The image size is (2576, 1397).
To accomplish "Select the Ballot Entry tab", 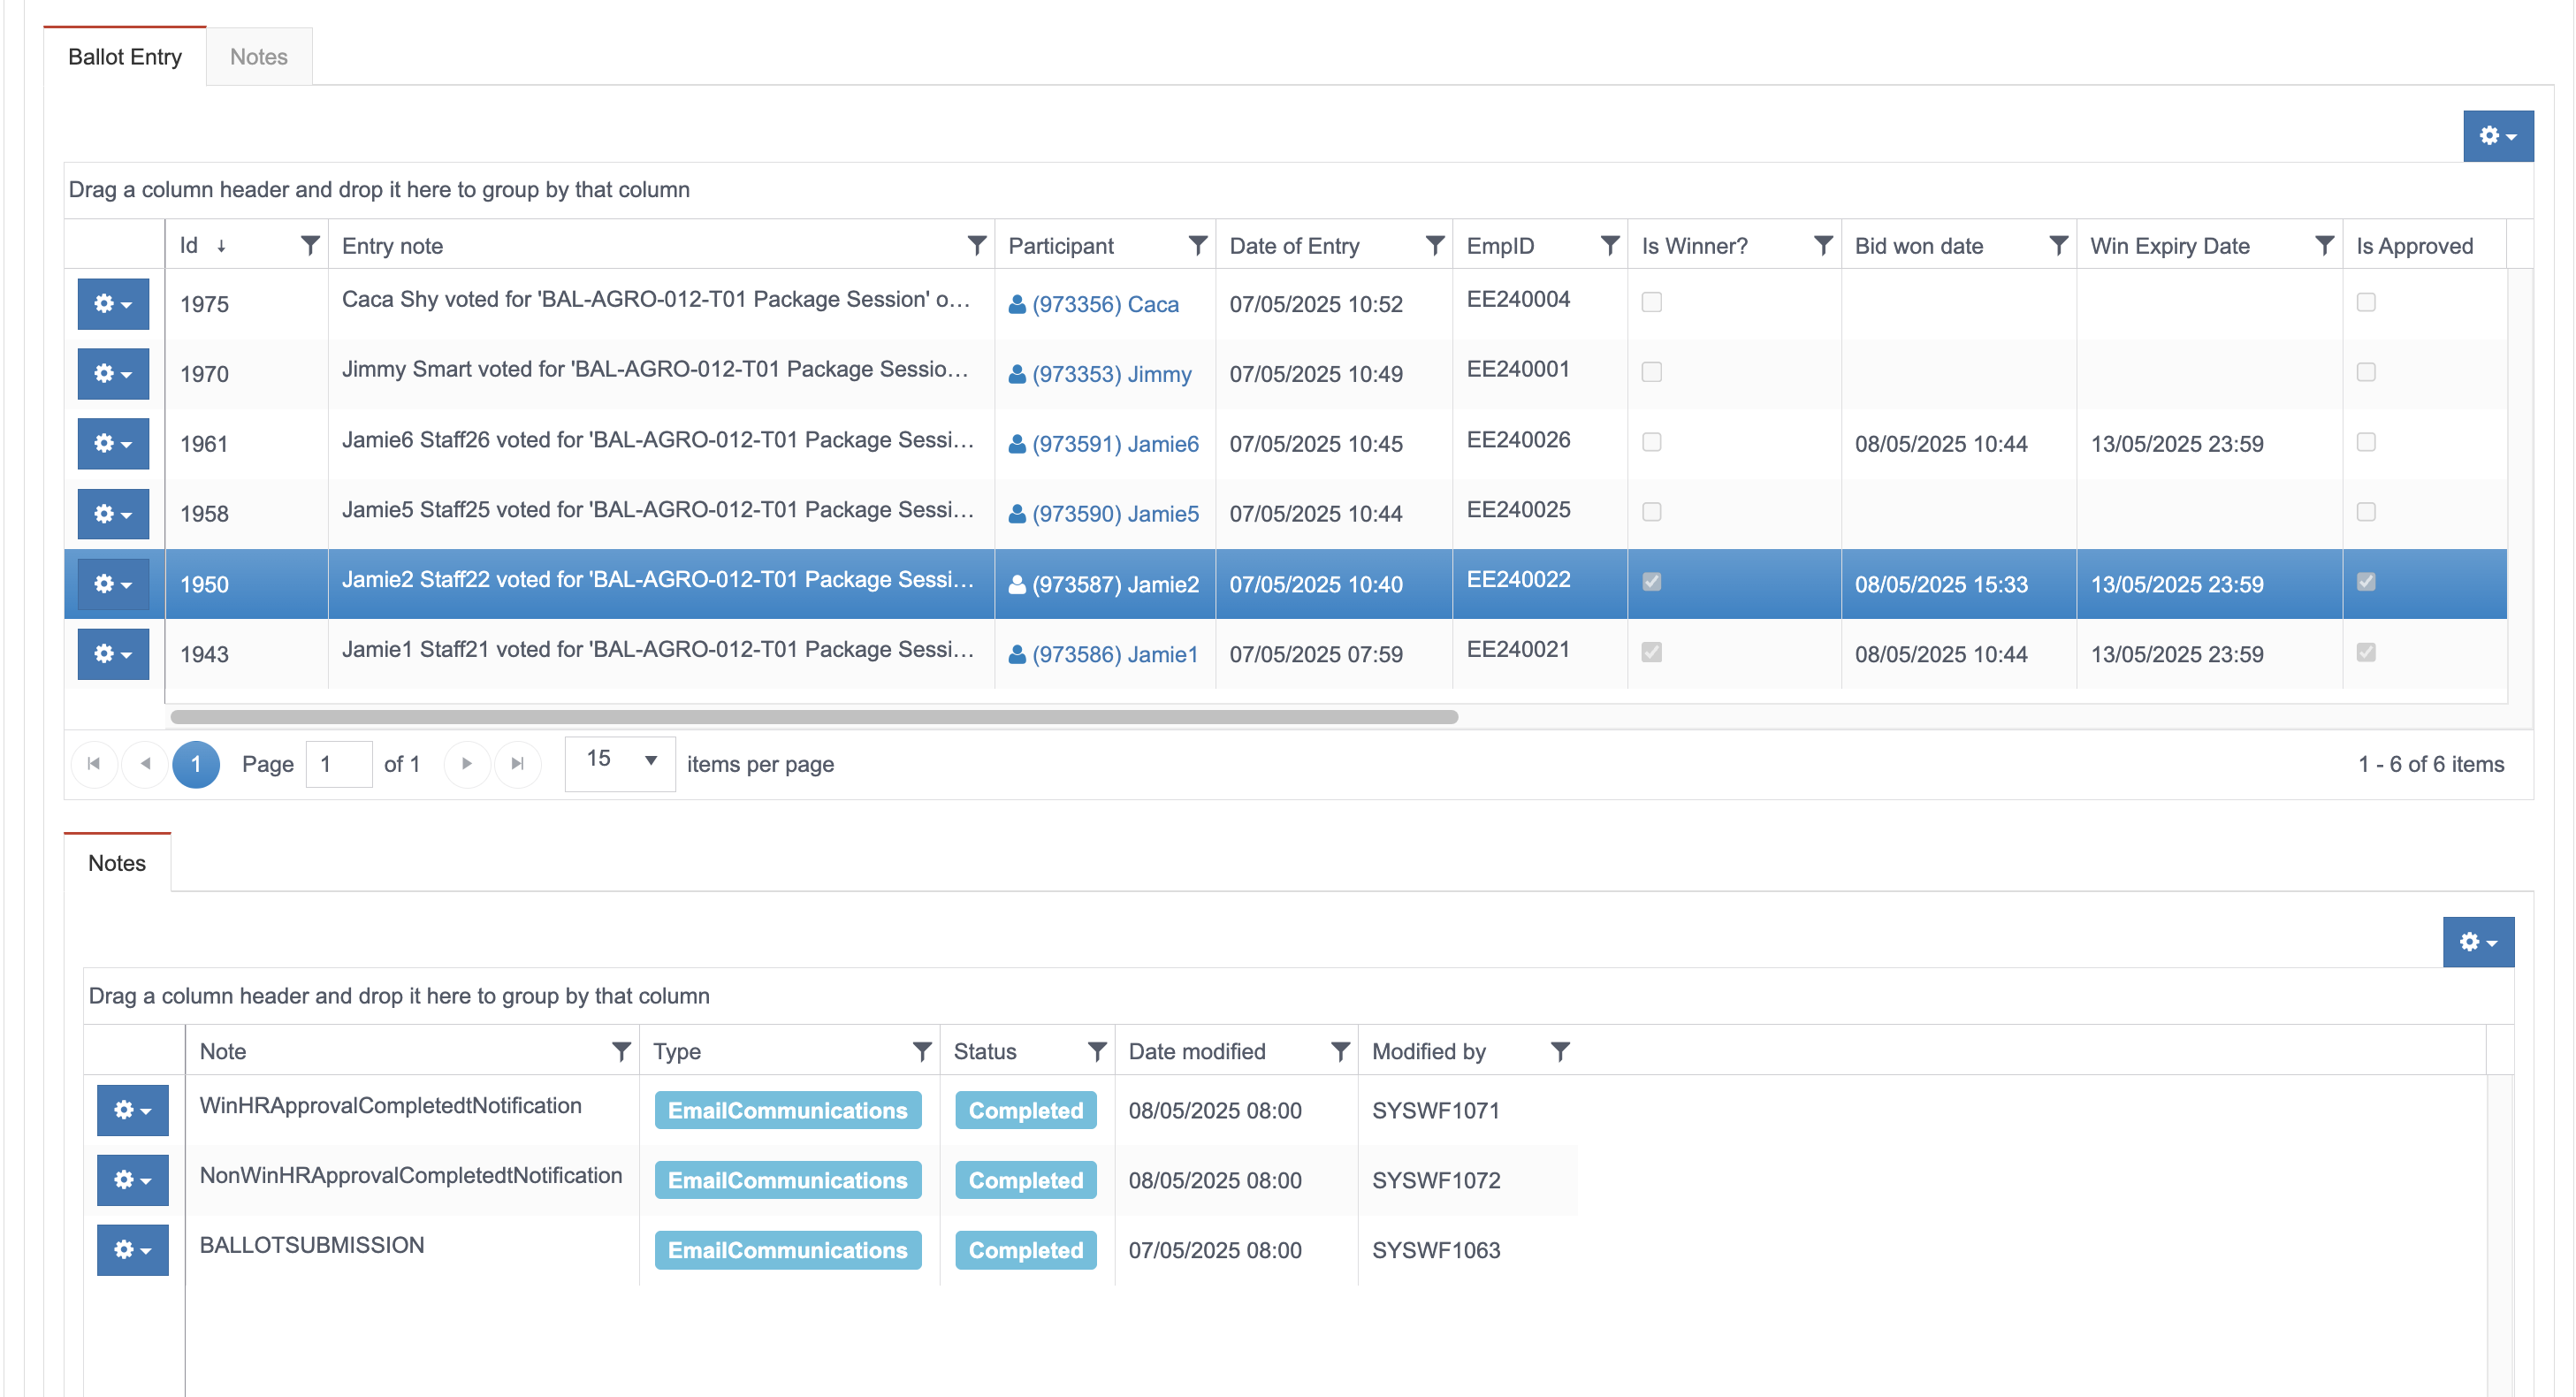I will pyautogui.click(x=125, y=57).
